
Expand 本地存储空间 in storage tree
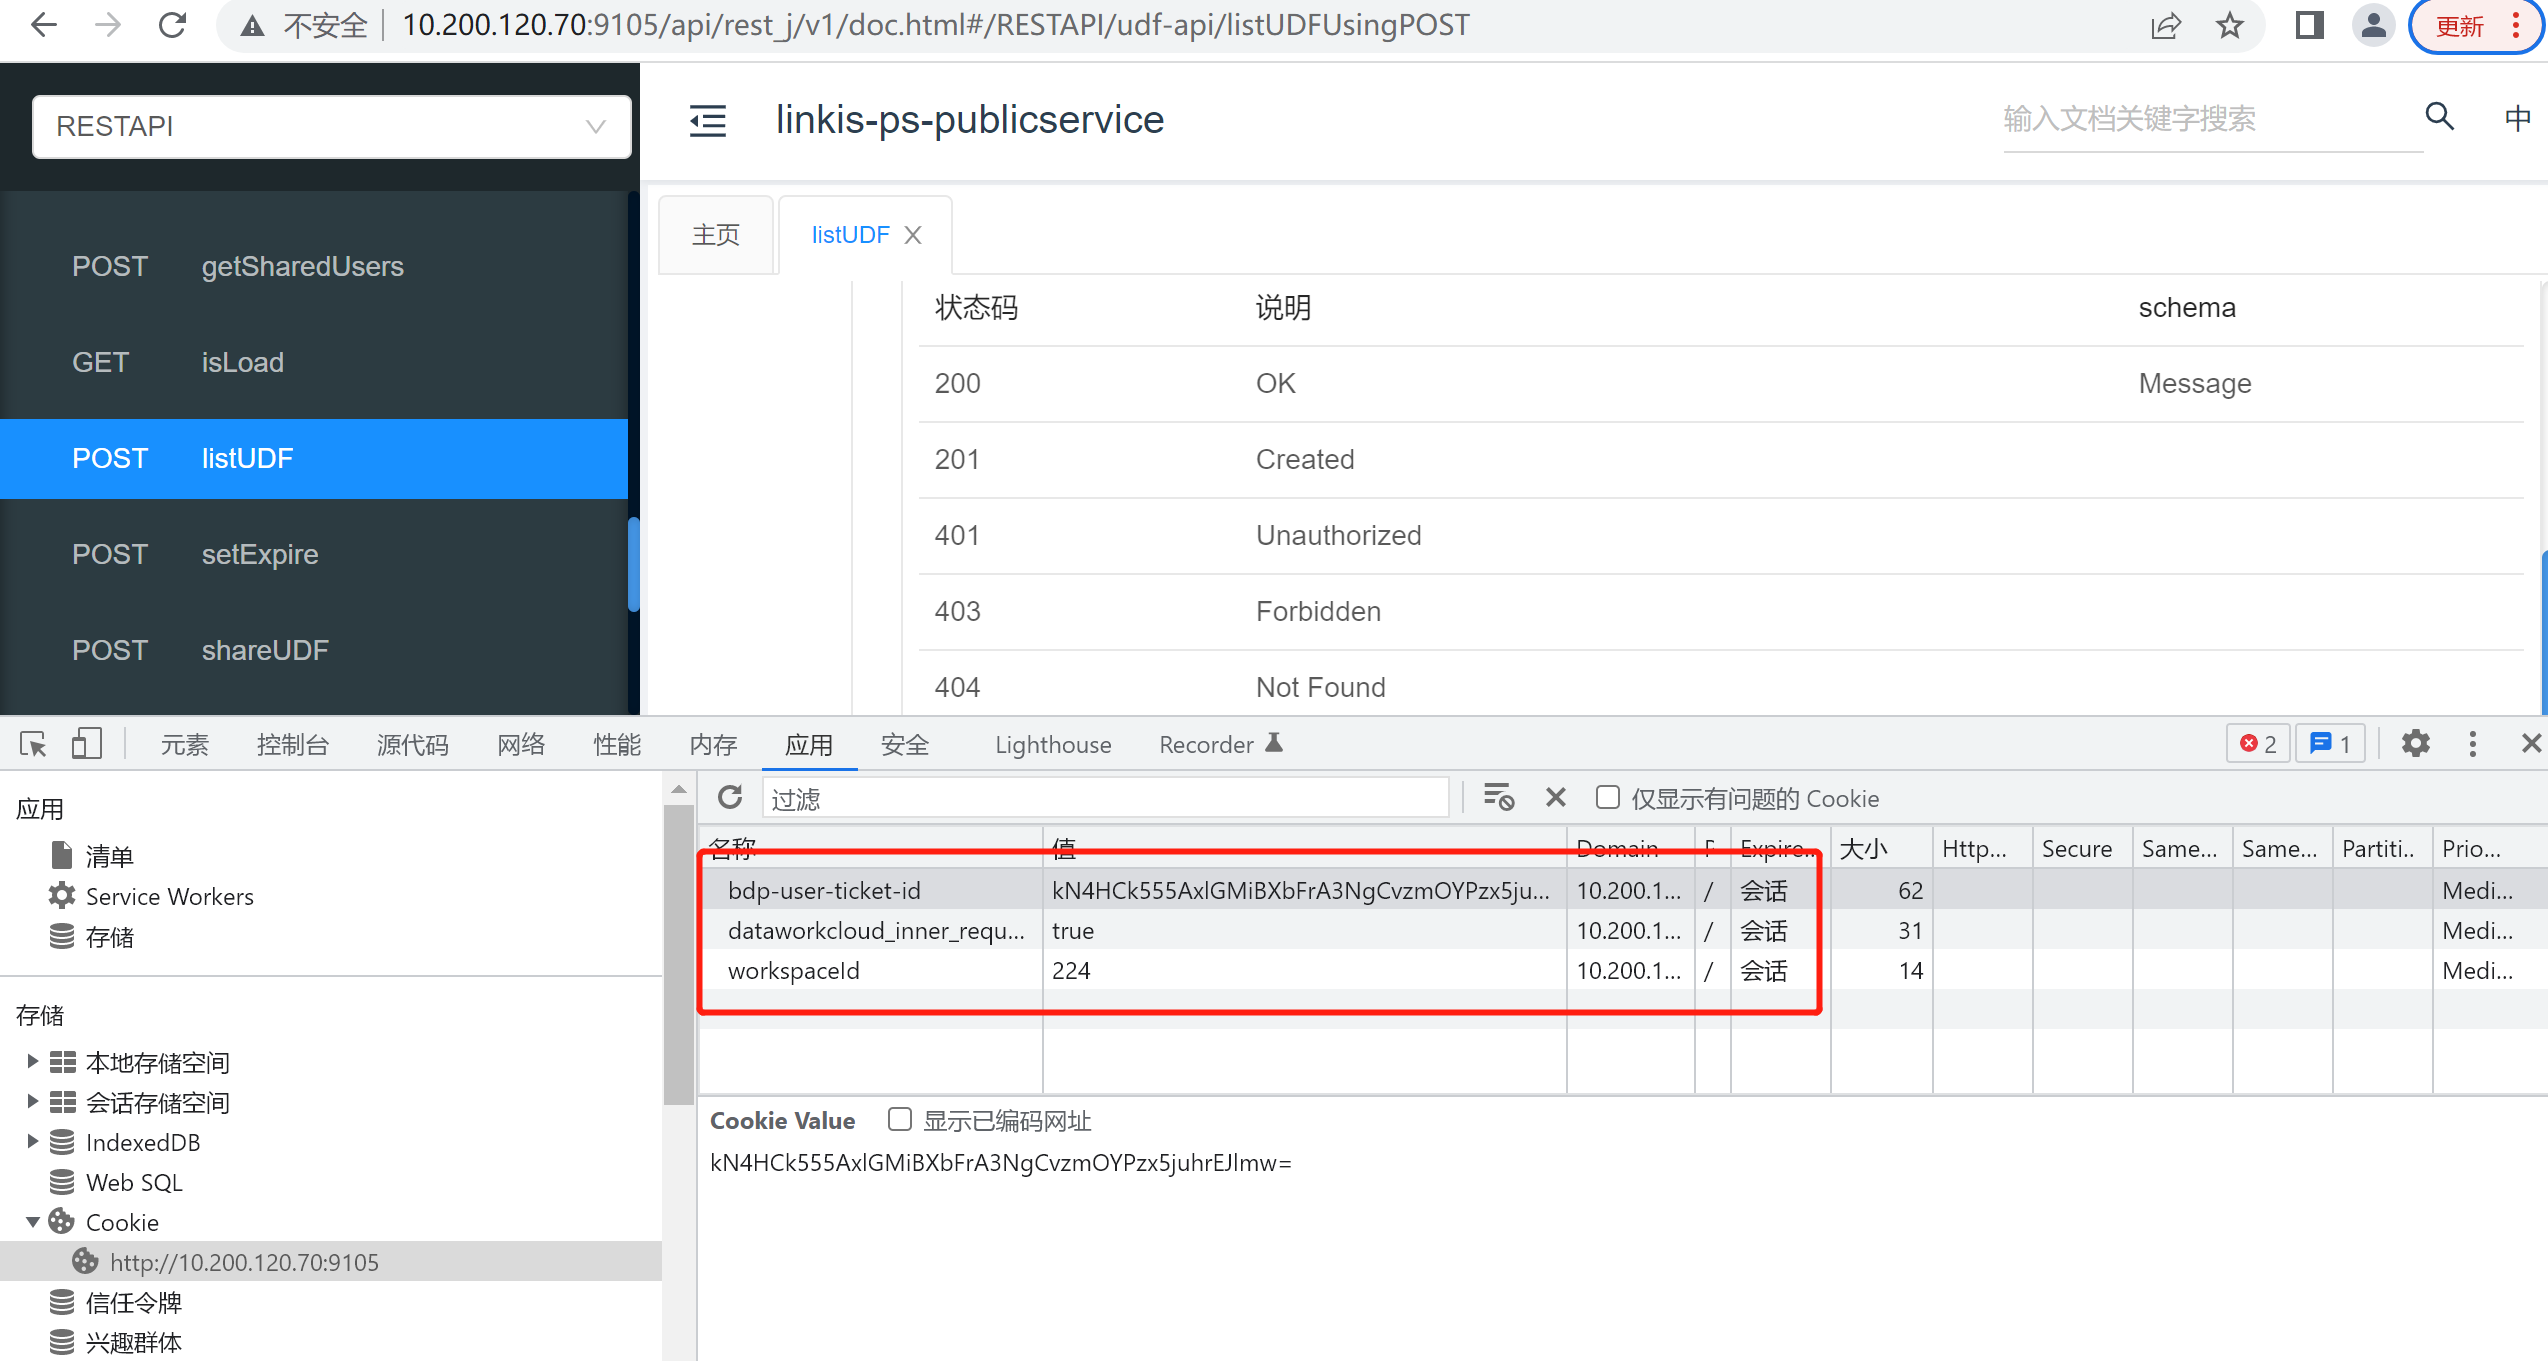[x=33, y=1062]
